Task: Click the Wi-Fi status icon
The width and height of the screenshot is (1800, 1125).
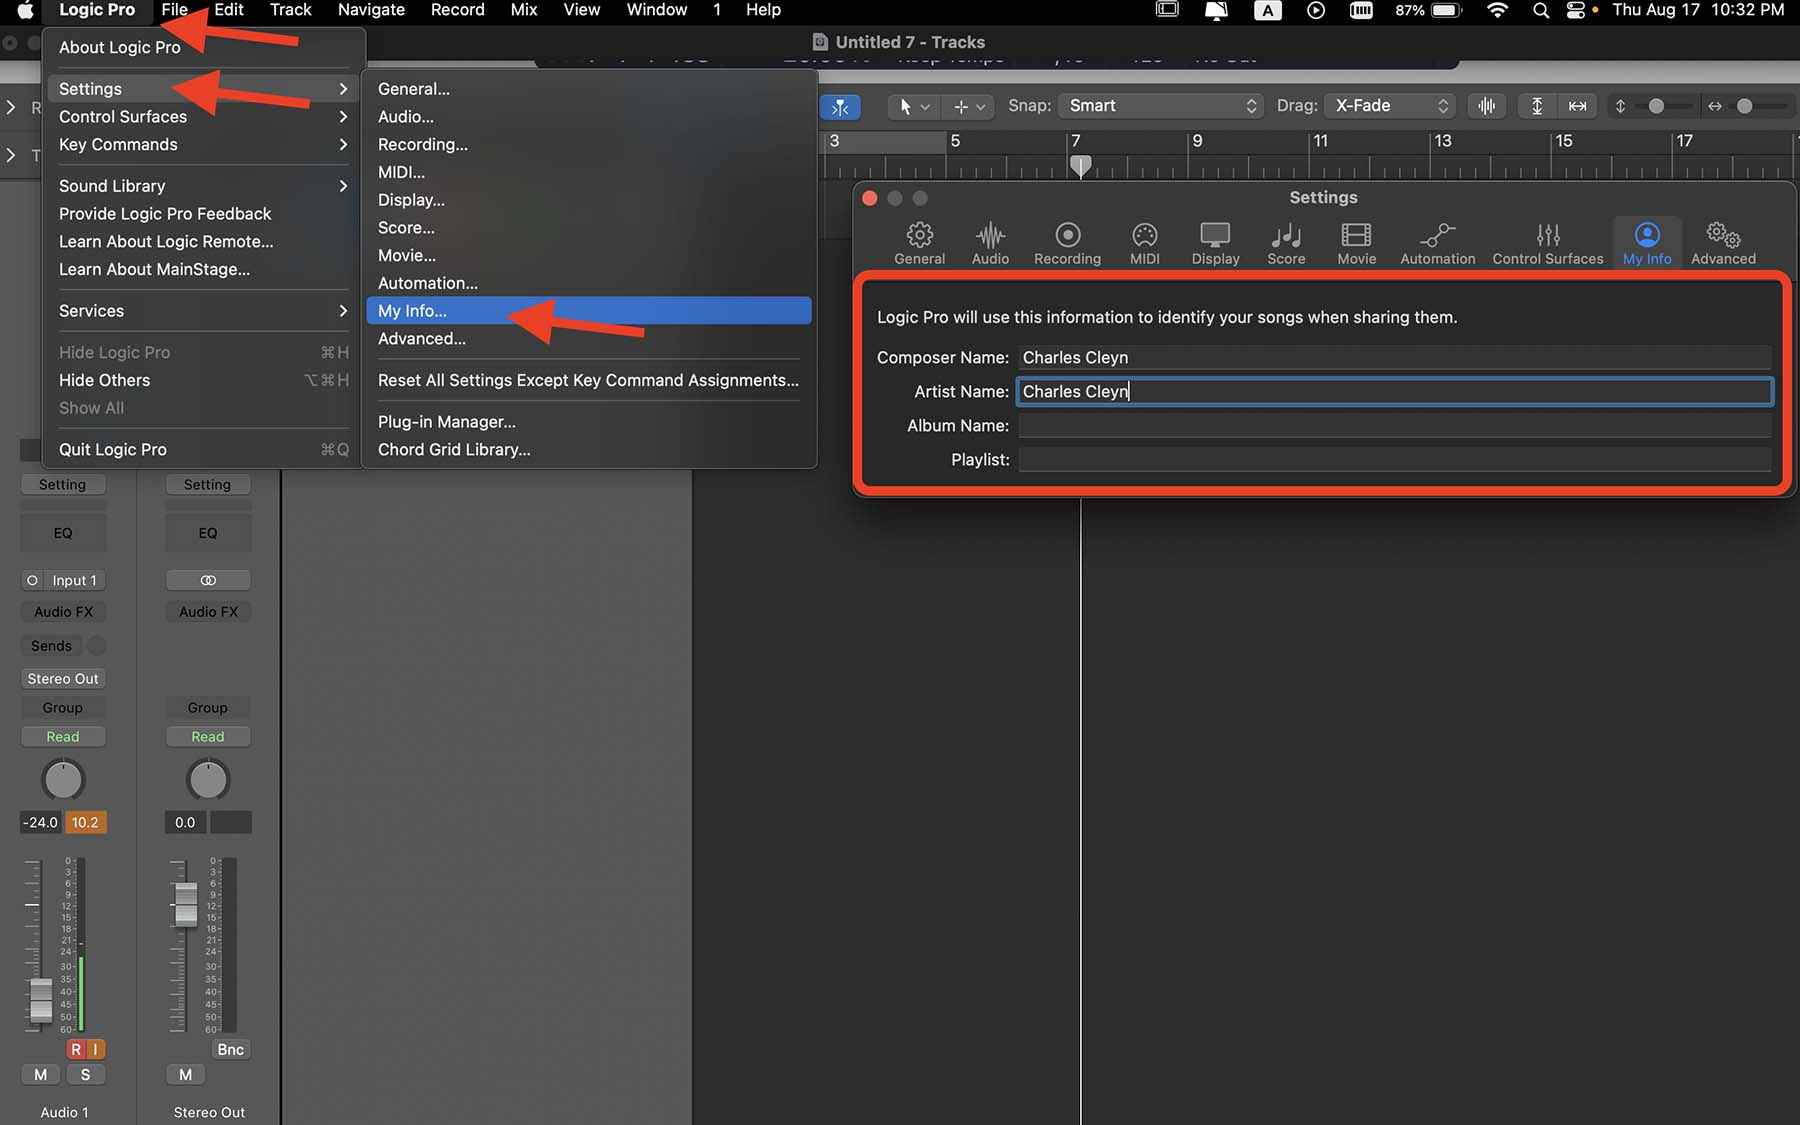Action: [x=1497, y=11]
